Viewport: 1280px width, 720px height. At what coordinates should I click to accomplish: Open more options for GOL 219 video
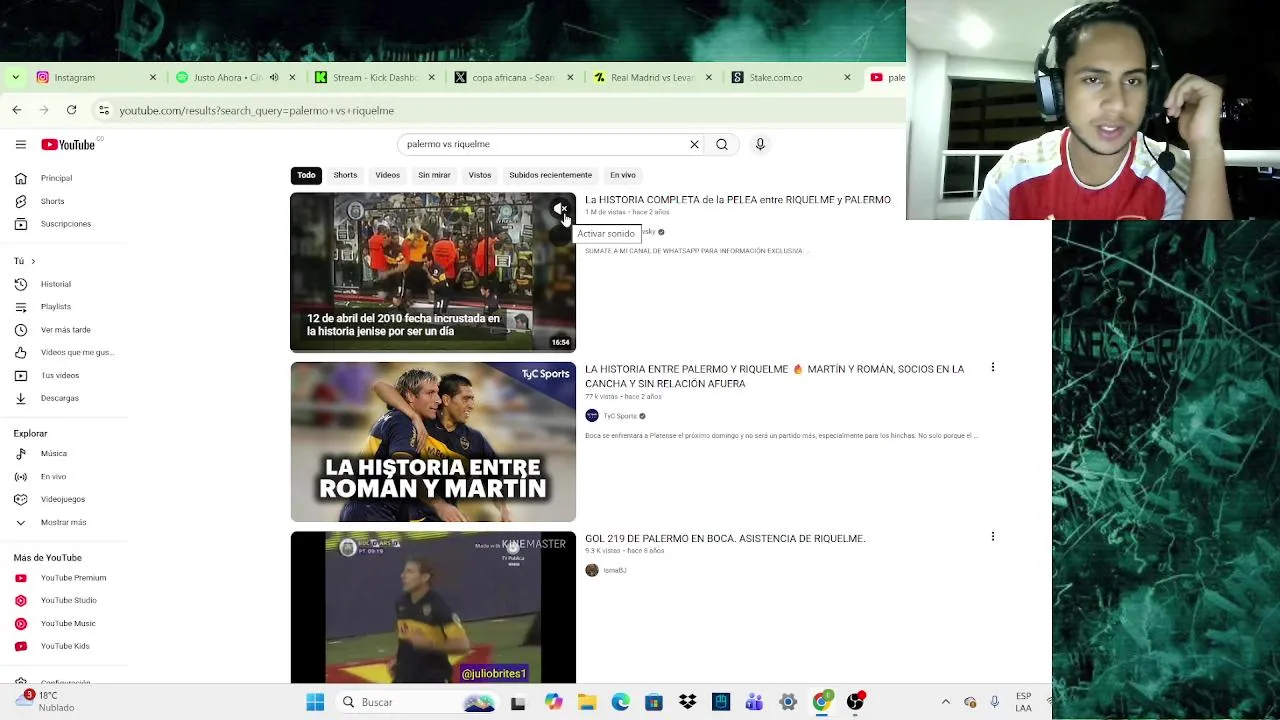[x=993, y=537]
